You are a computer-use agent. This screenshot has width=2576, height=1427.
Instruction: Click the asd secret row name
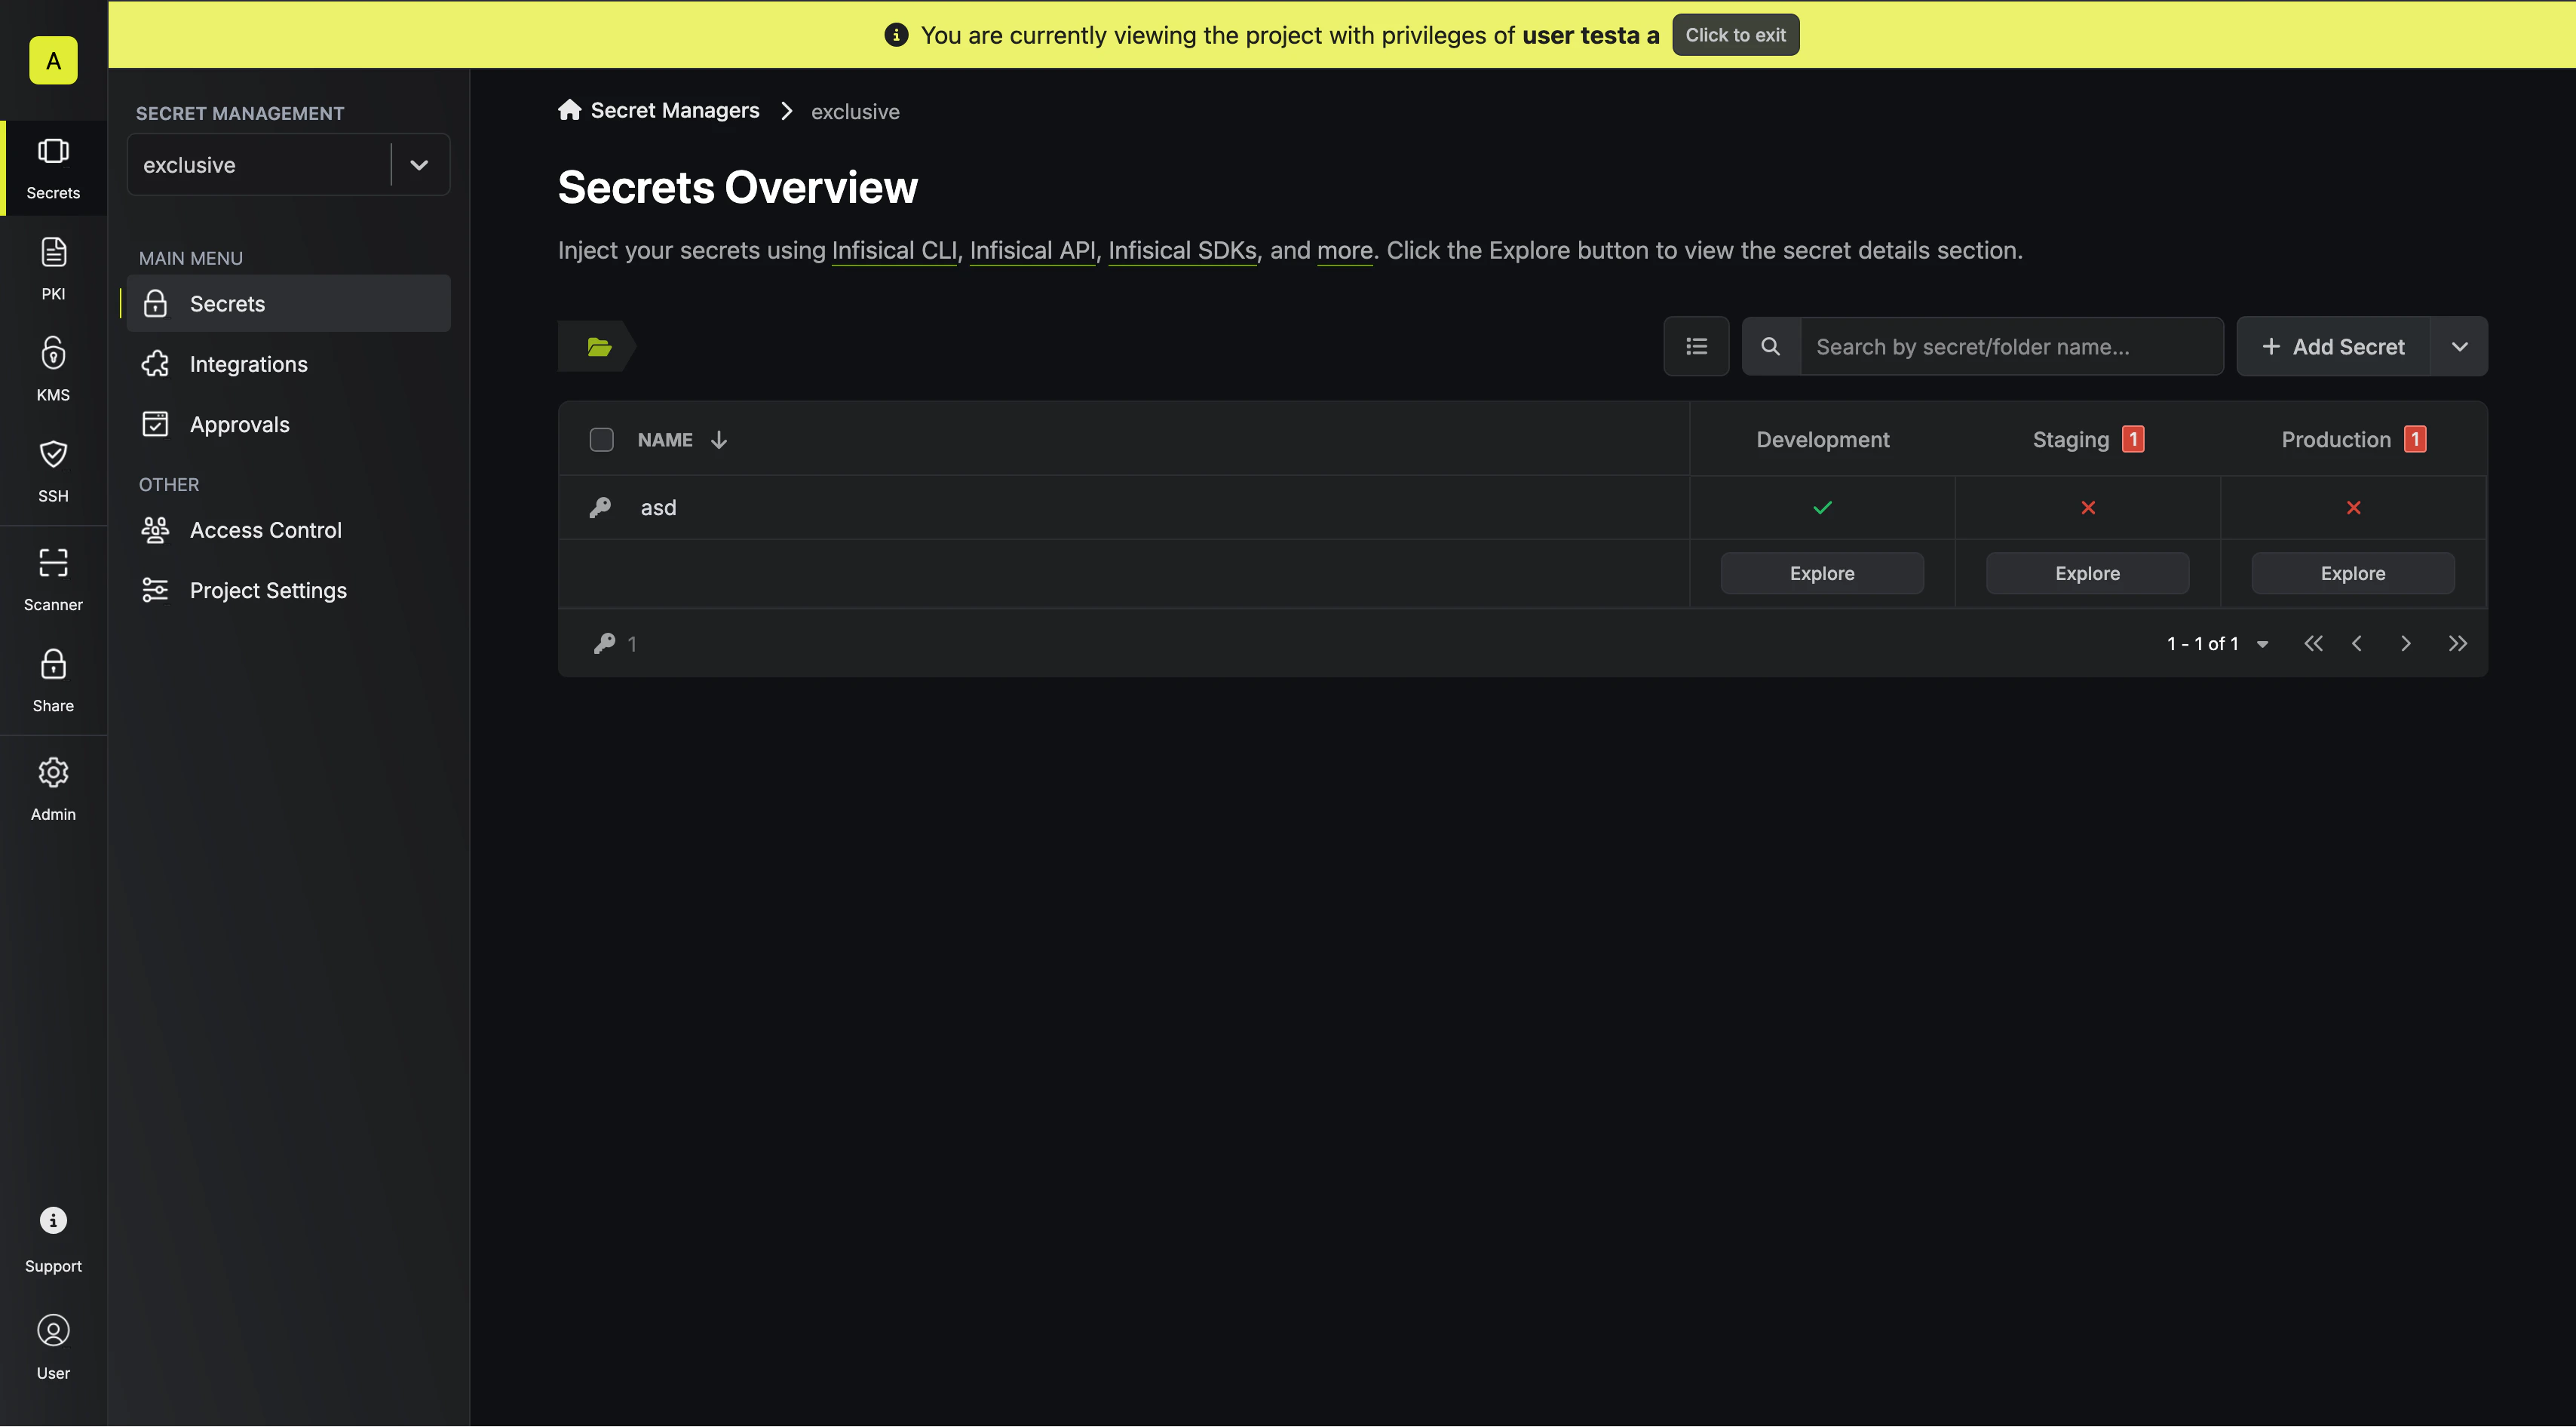pos(658,508)
